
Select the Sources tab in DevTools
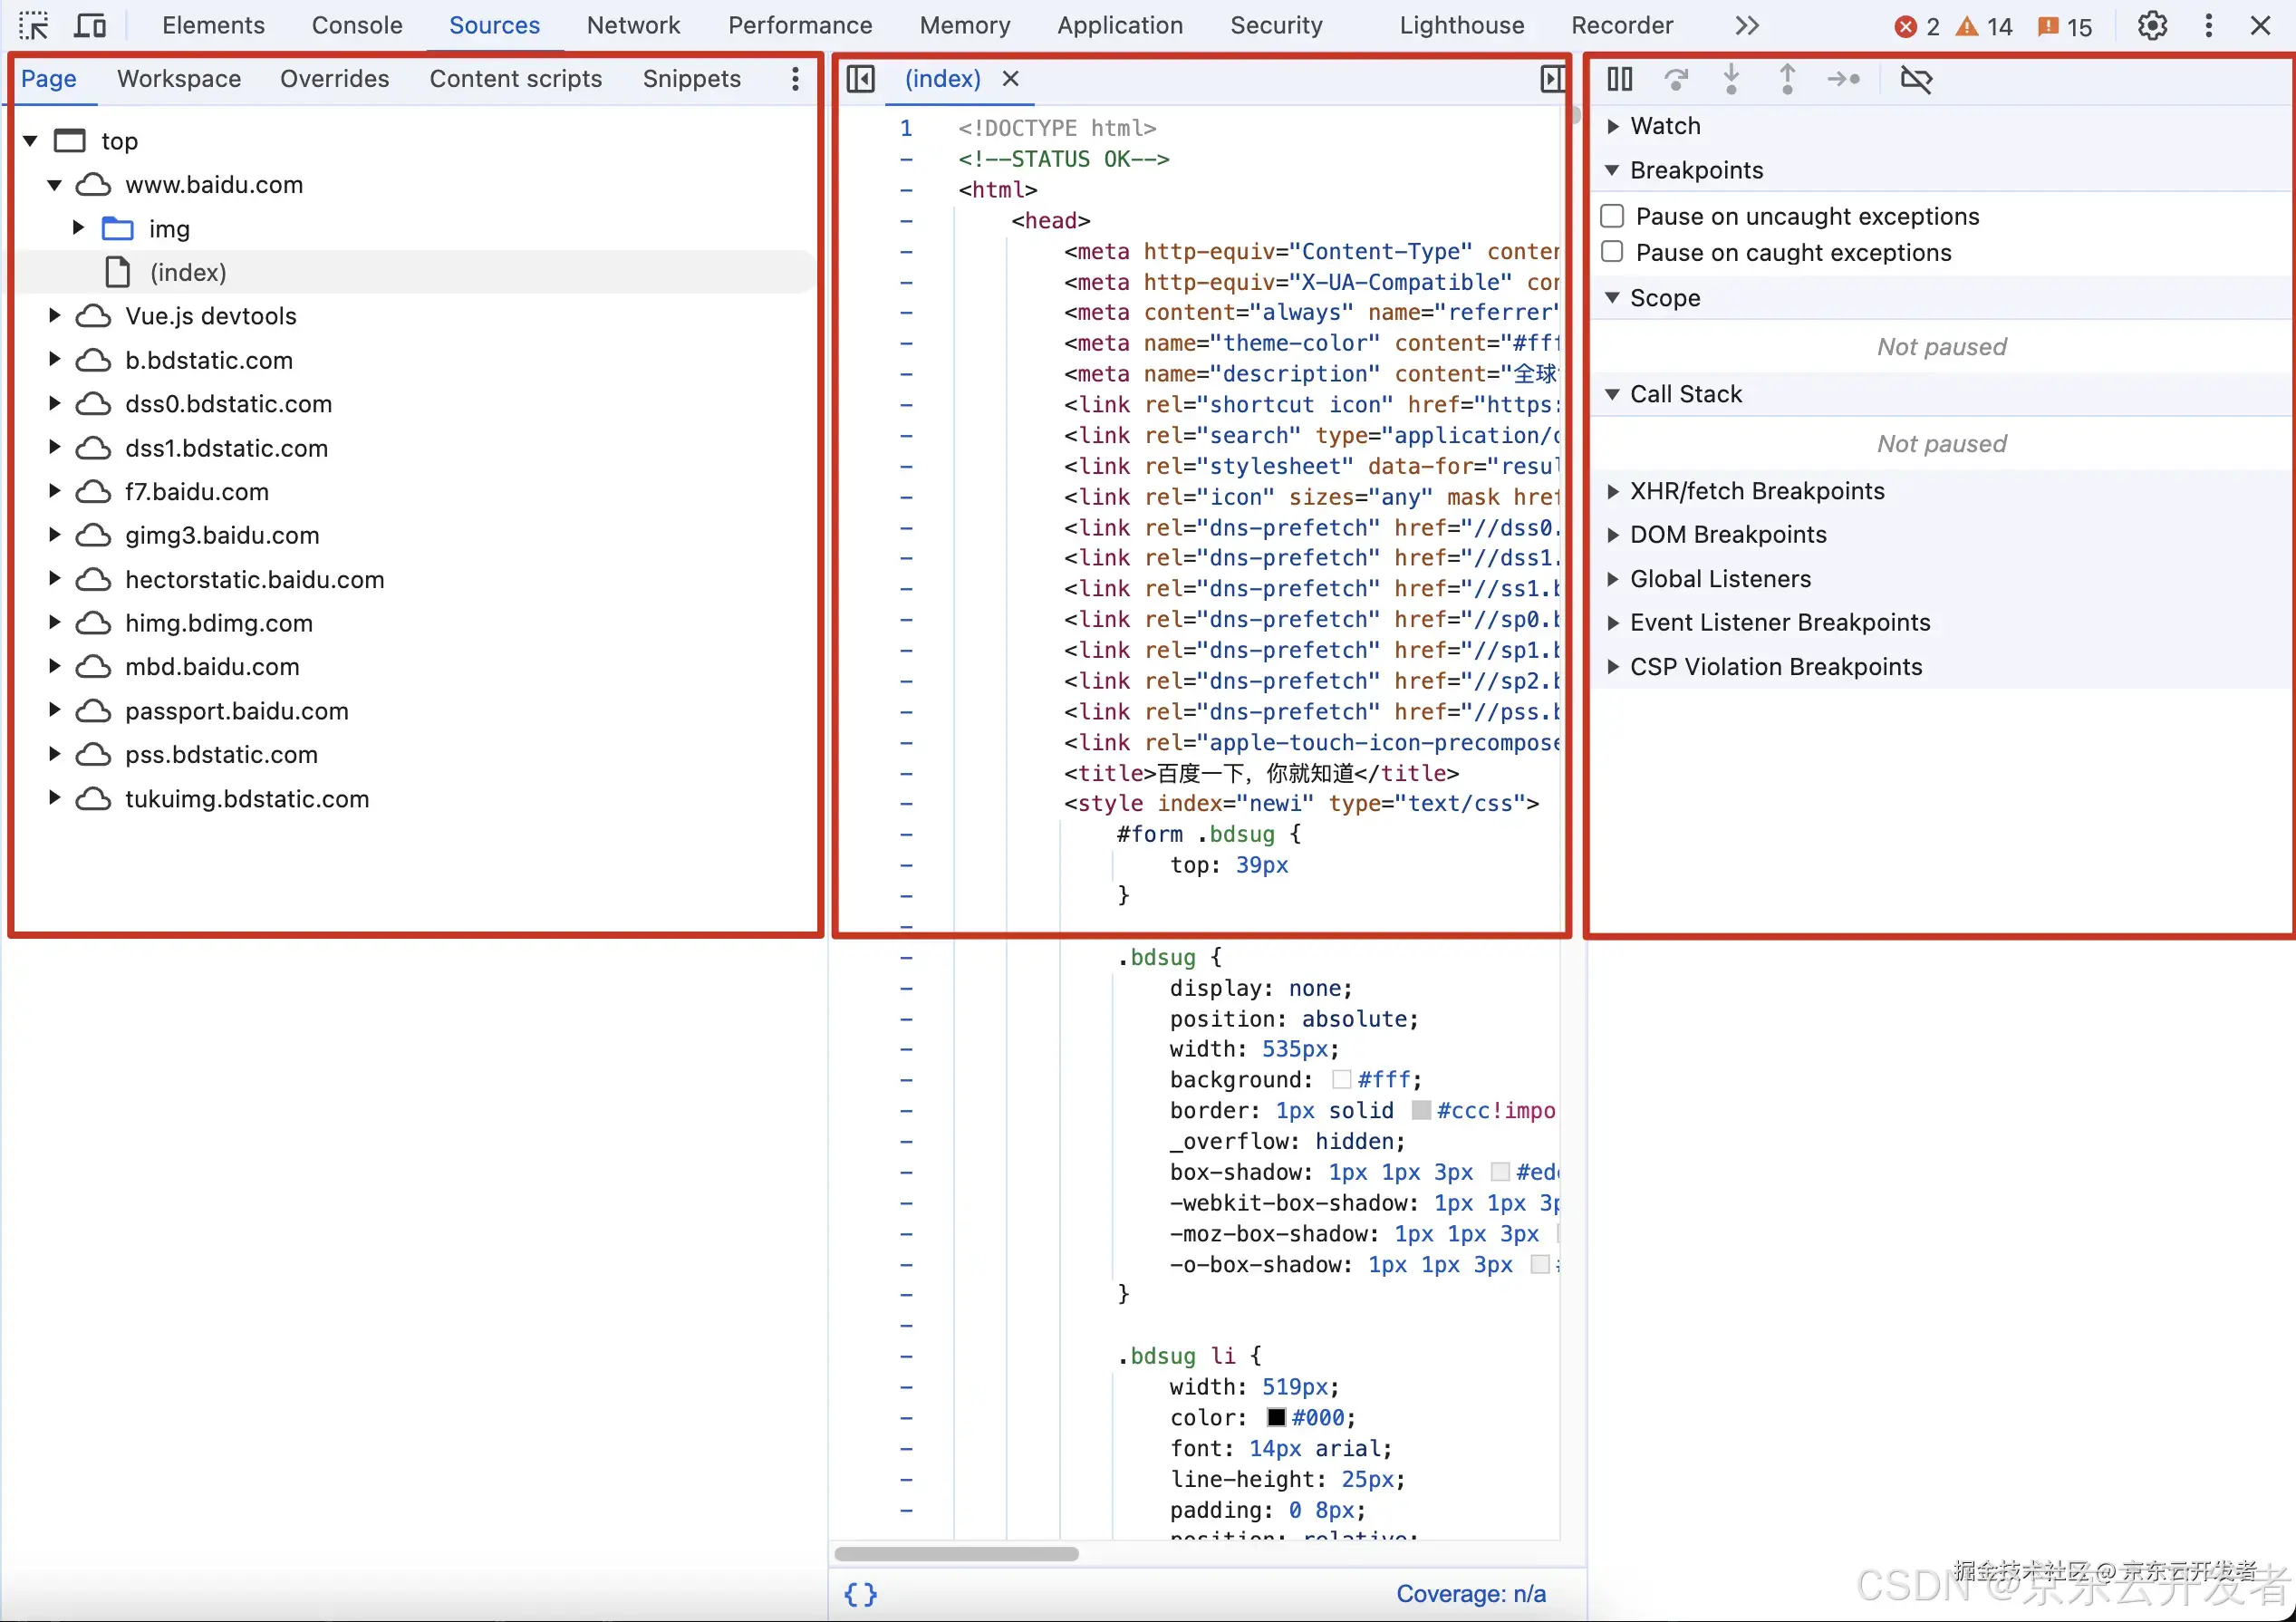point(493,24)
